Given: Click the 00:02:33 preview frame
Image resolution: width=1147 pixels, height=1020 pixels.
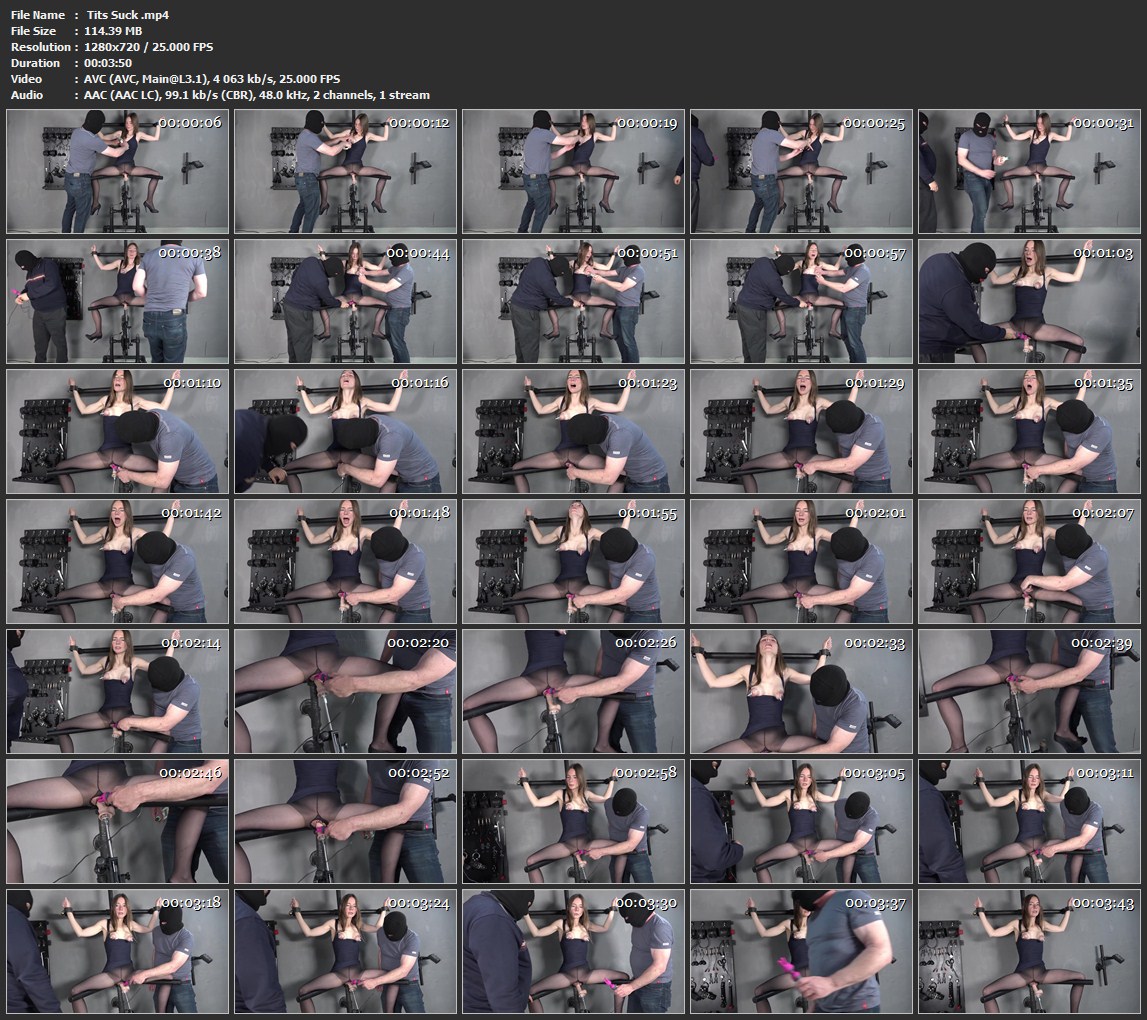Looking at the screenshot, I should click(x=802, y=691).
